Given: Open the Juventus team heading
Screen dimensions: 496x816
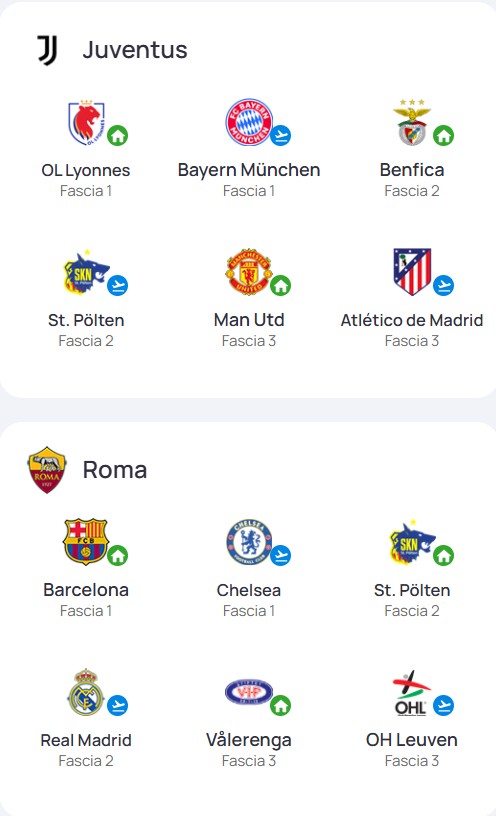Looking at the screenshot, I should point(135,50).
